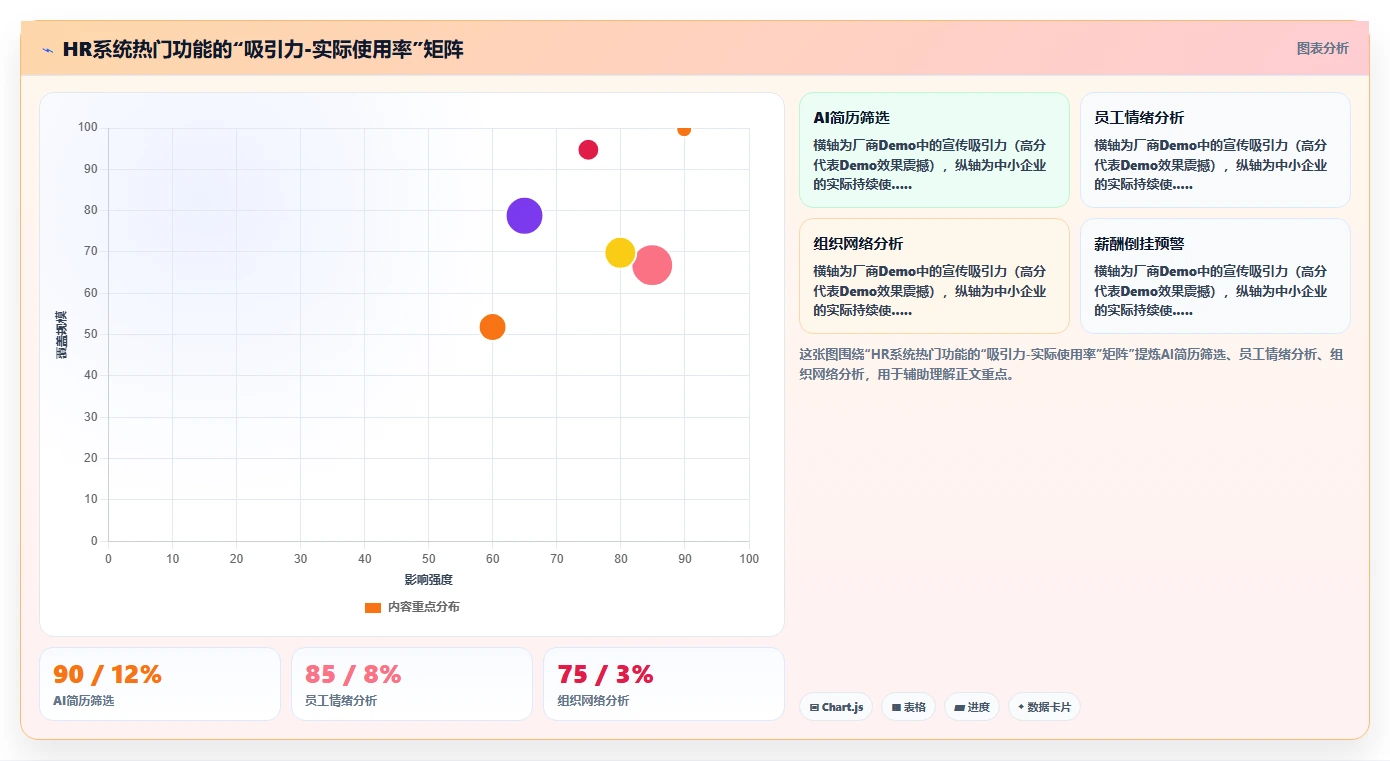Click the HR系统热门功能 matrix title
Viewport: 1390px width, 761px height.
(262, 49)
